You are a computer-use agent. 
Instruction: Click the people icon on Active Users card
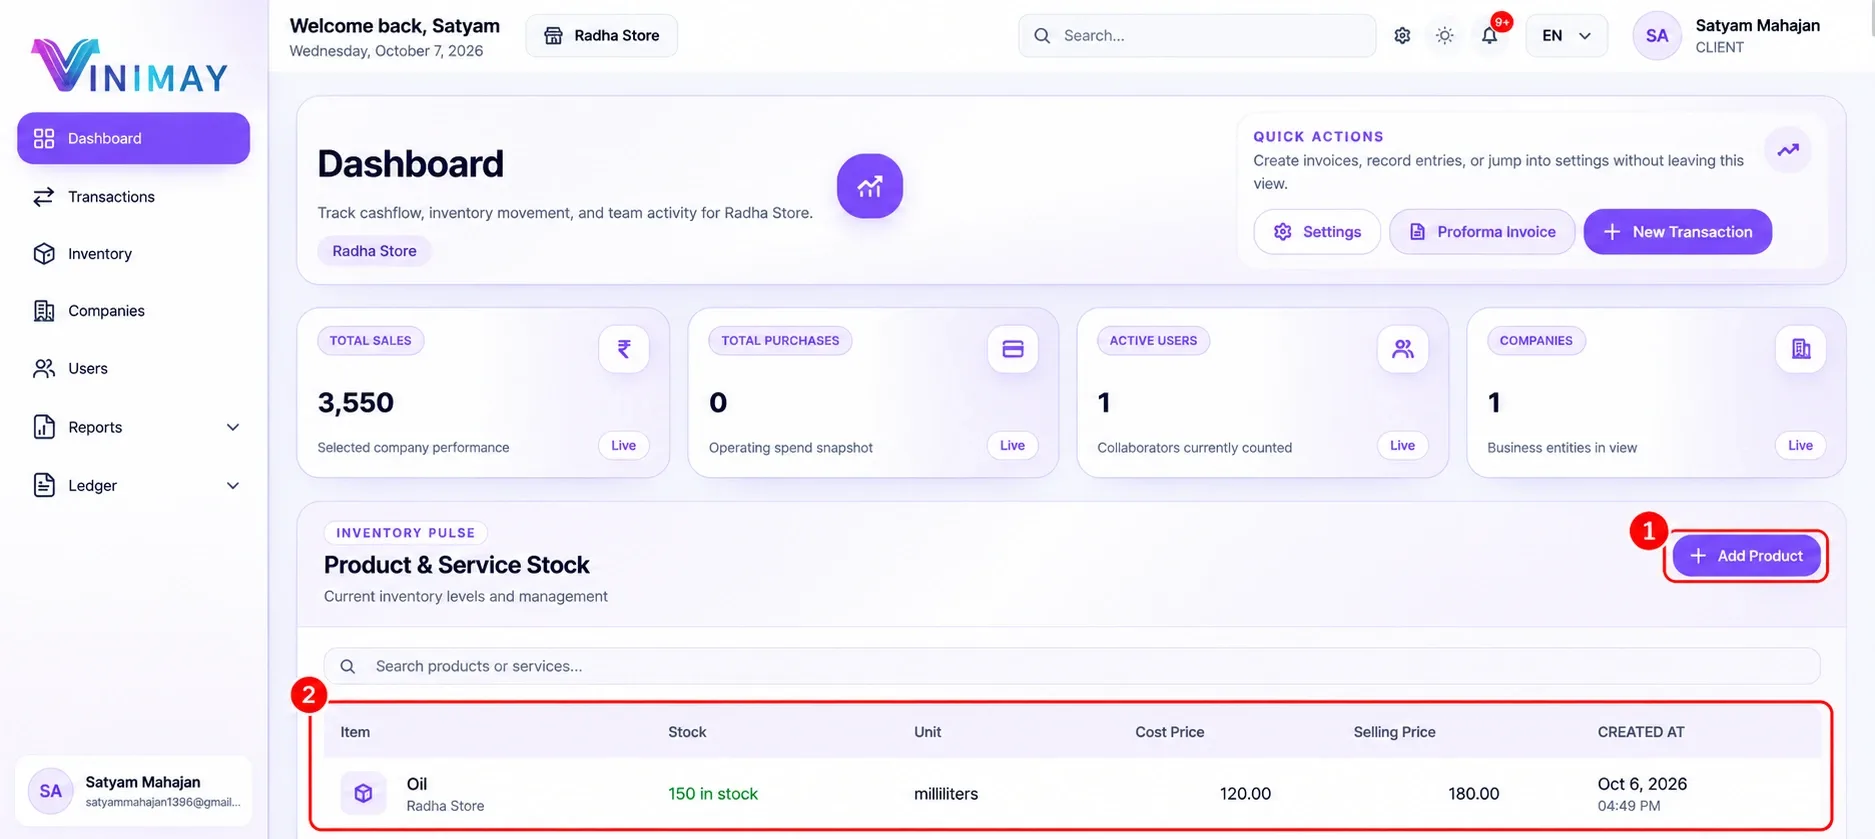(x=1403, y=349)
